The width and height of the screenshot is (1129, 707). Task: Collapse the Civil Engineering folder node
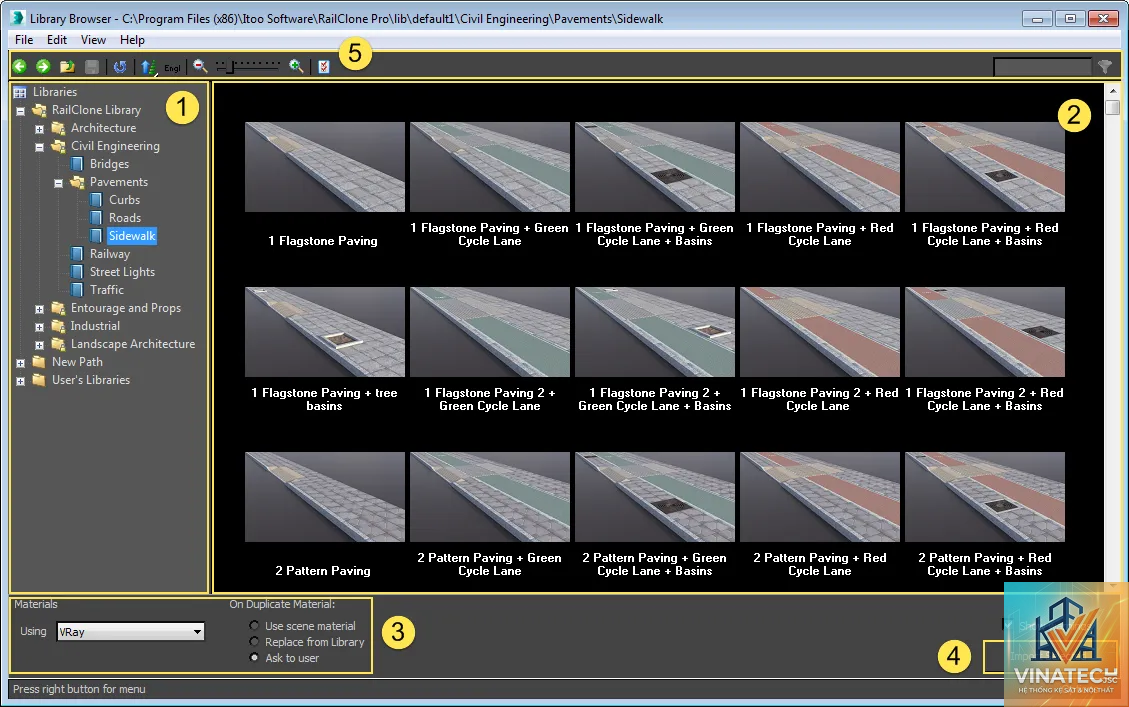coord(40,147)
